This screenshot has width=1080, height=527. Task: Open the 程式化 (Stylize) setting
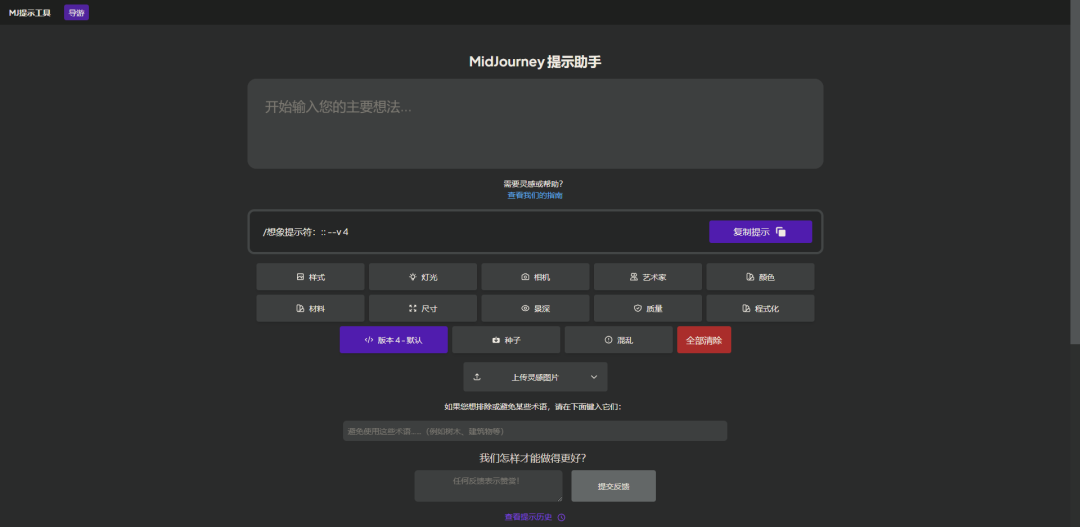click(x=760, y=308)
